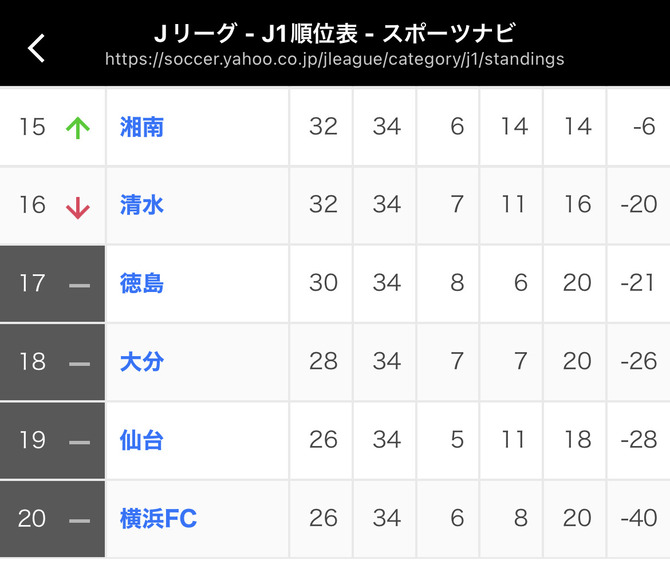This screenshot has height=572, width=670.
Task: Open the 清水 team link
Action: coord(142,205)
